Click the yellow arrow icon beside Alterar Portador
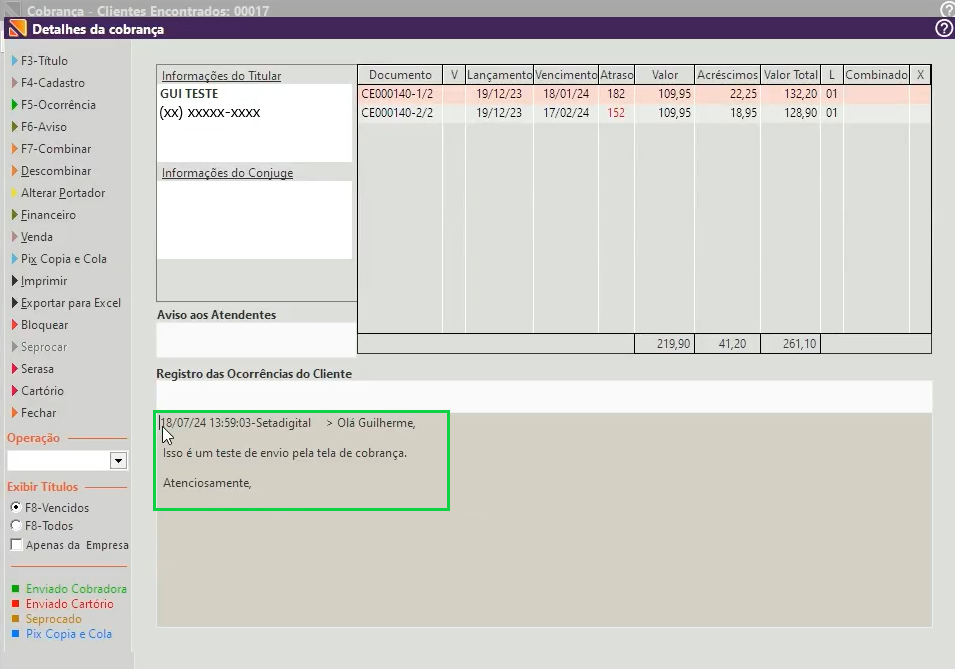This screenshot has width=955, height=669. (15, 193)
